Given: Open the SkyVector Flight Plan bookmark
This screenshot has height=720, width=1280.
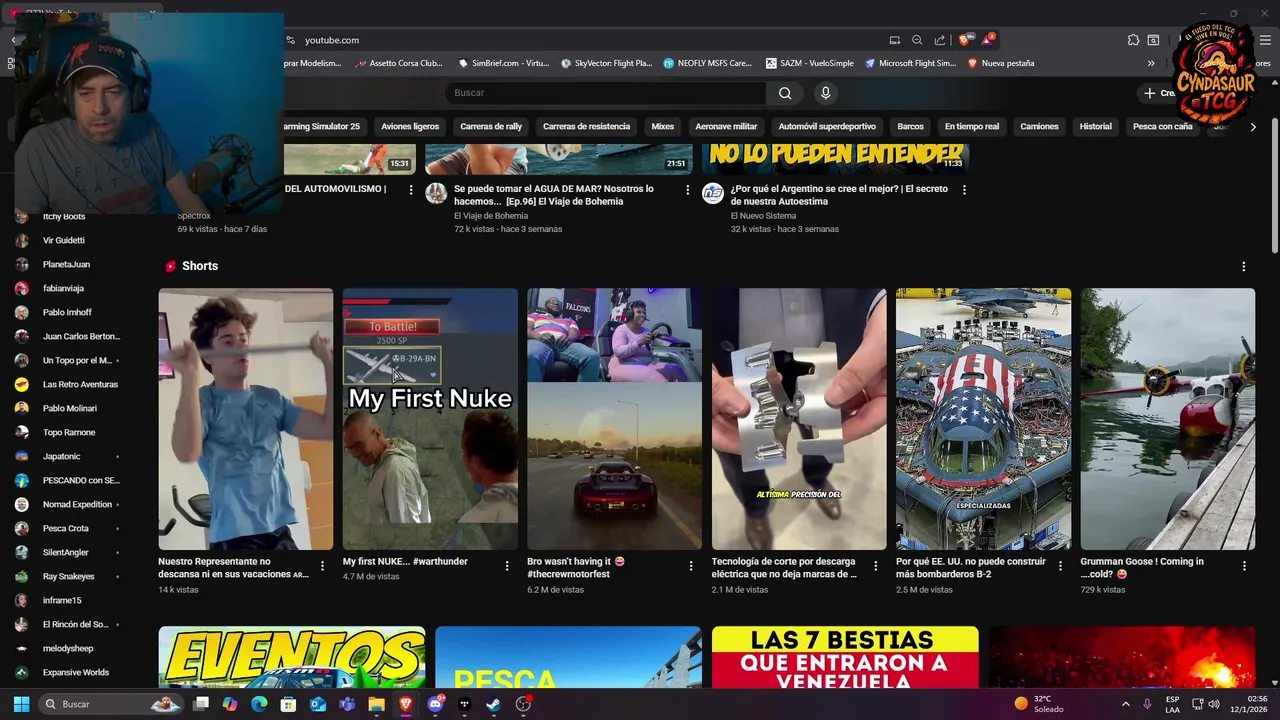Looking at the screenshot, I should [x=606, y=63].
